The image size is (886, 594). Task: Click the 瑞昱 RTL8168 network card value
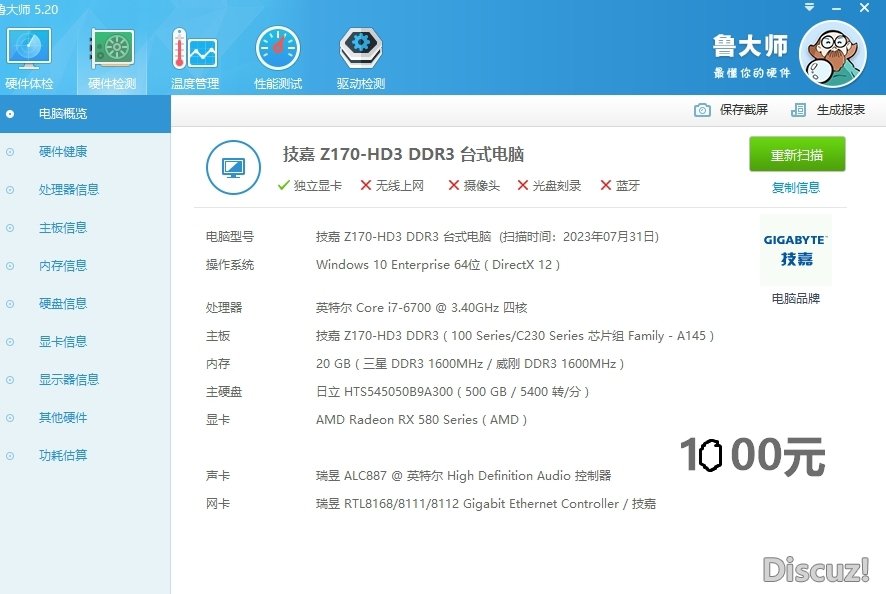[x=486, y=504]
